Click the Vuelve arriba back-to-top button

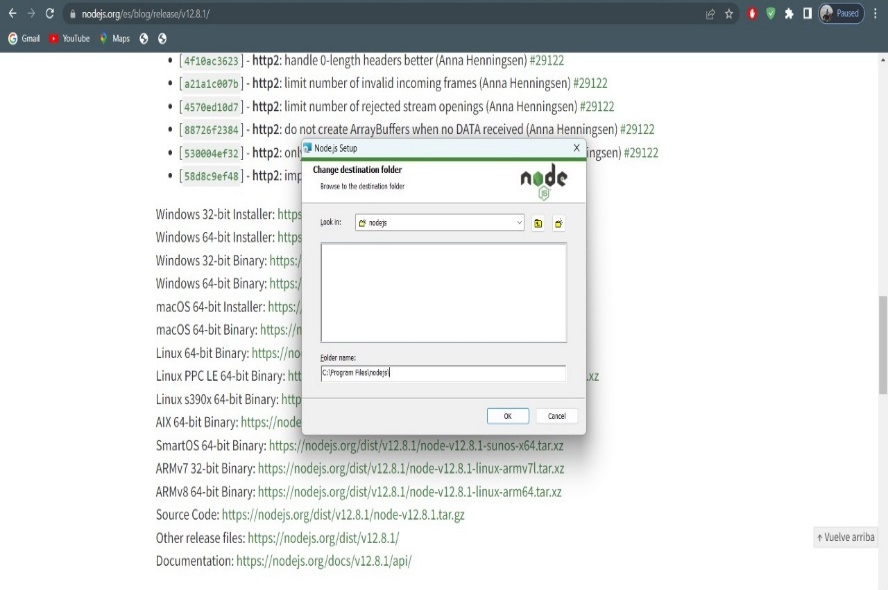tap(845, 537)
